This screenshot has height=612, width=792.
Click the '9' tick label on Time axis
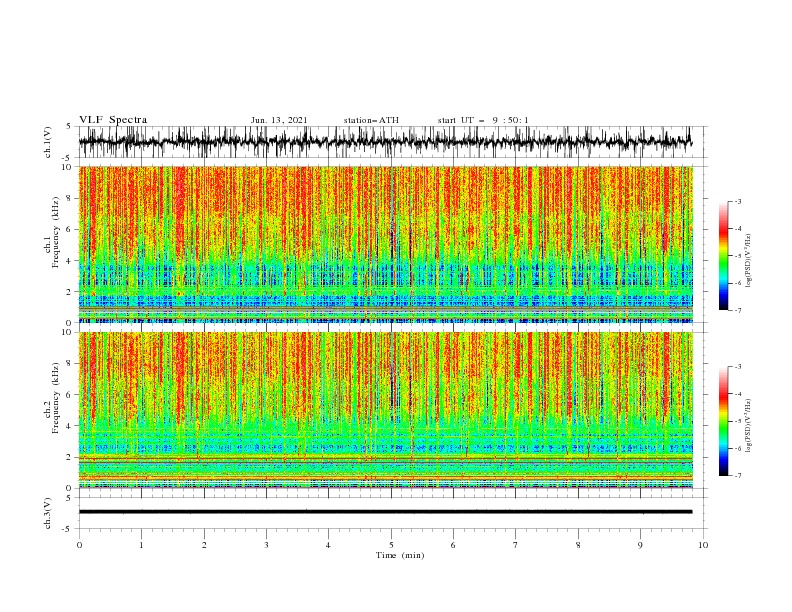tap(640, 545)
